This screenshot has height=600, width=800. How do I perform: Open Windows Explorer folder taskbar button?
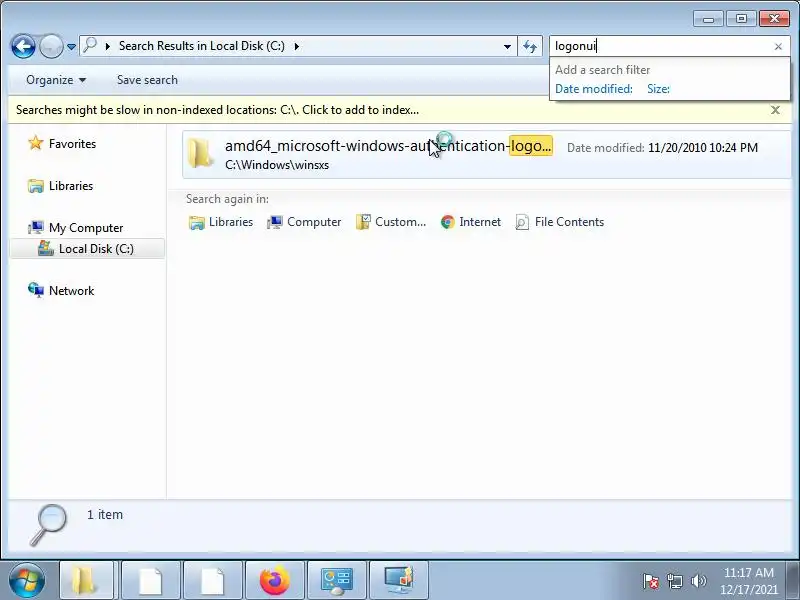pos(86,580)
